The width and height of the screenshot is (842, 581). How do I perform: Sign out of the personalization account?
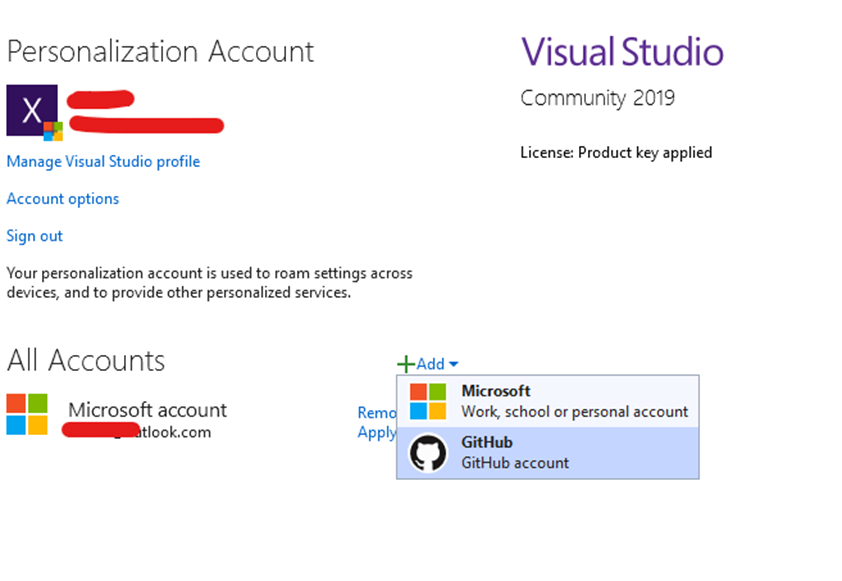coord(34,236)
